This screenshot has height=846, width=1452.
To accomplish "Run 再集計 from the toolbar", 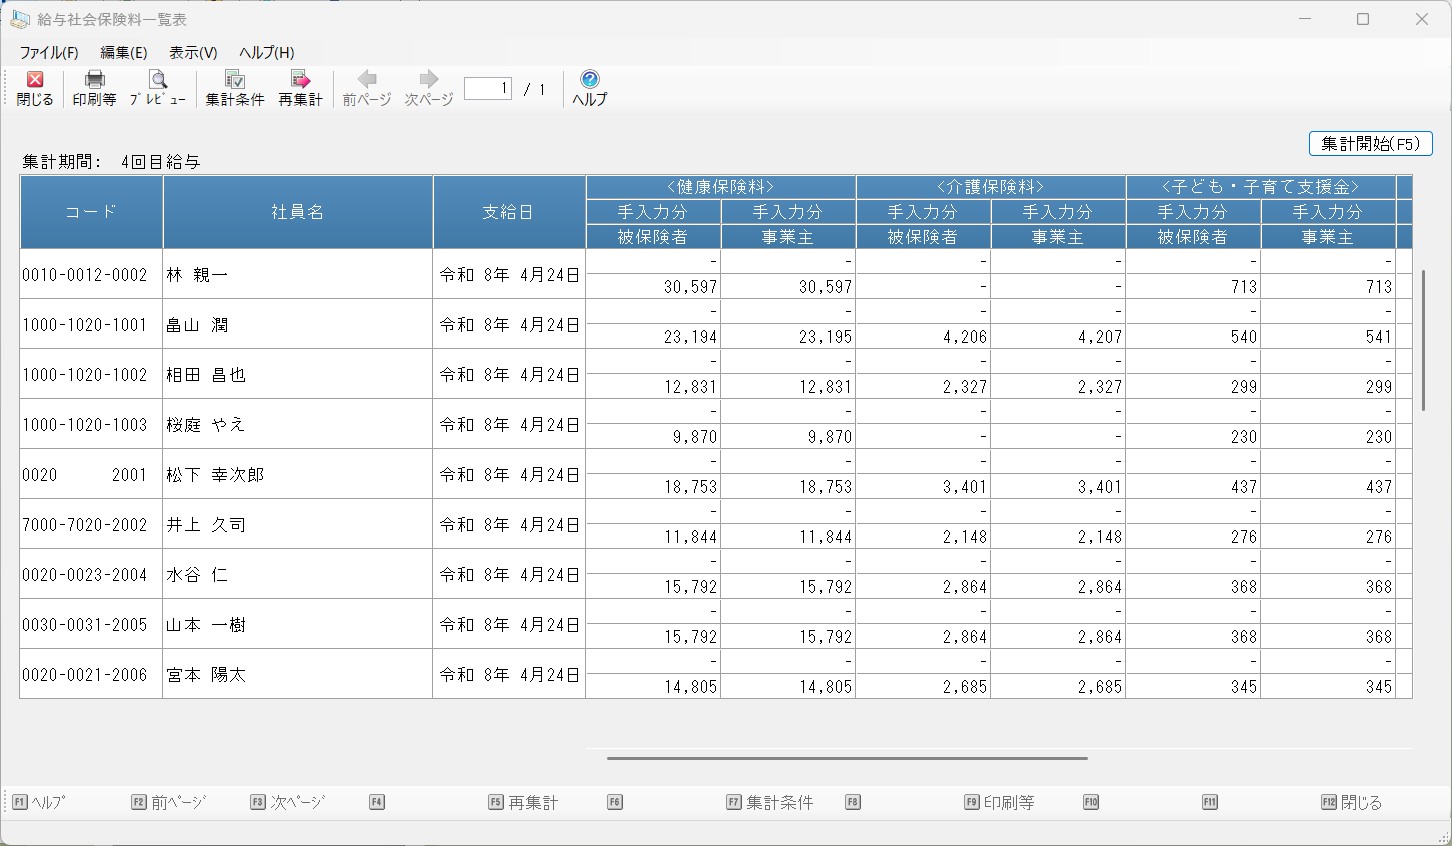I will 300,81.
